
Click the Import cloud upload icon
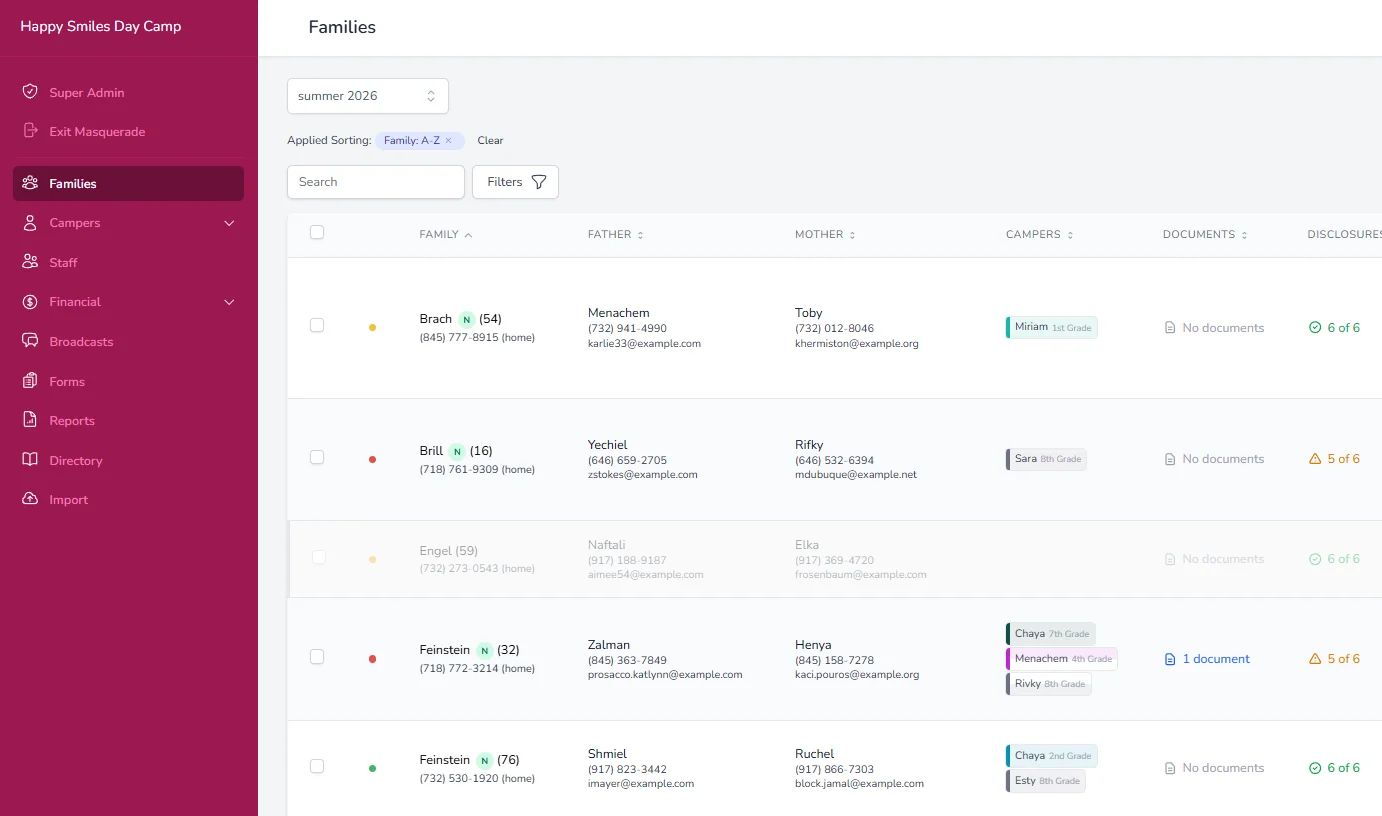click(x=30, y=499)
